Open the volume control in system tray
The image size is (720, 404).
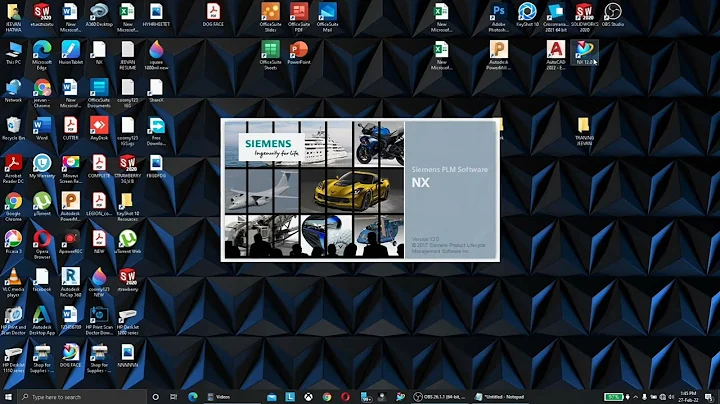(x=671, y=397)
